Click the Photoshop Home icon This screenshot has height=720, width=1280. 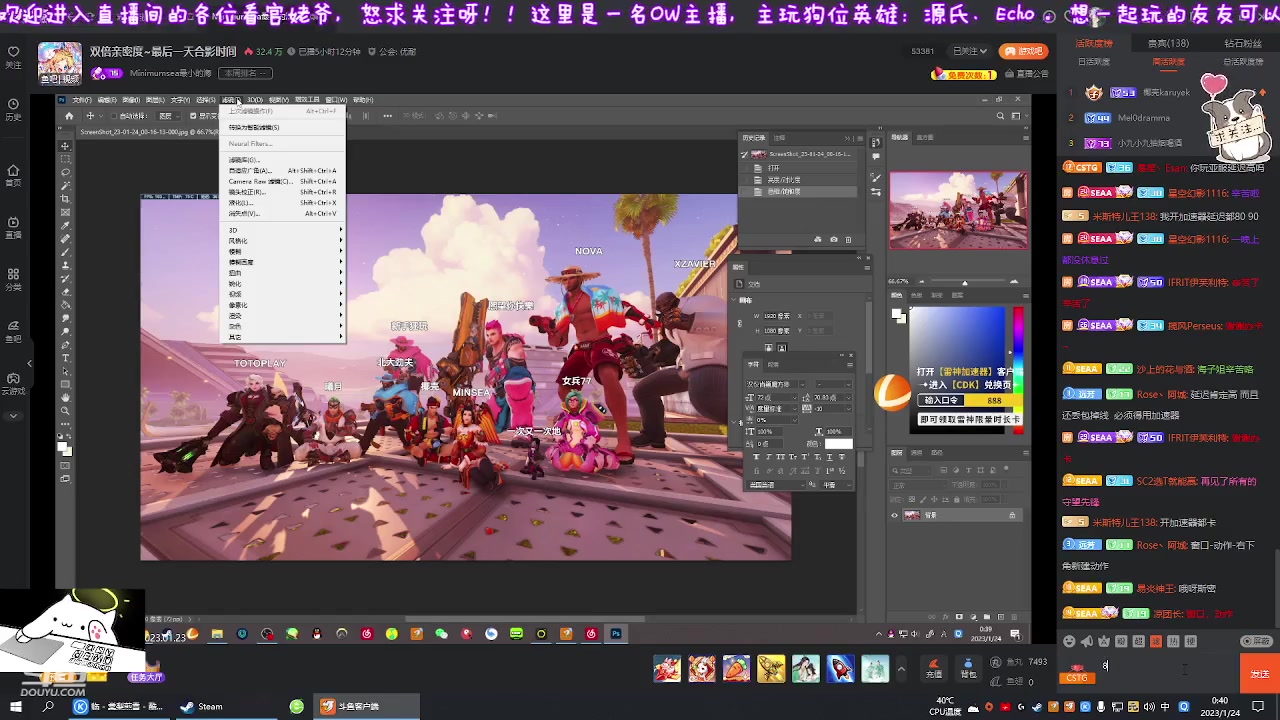[x=69, y=116]
